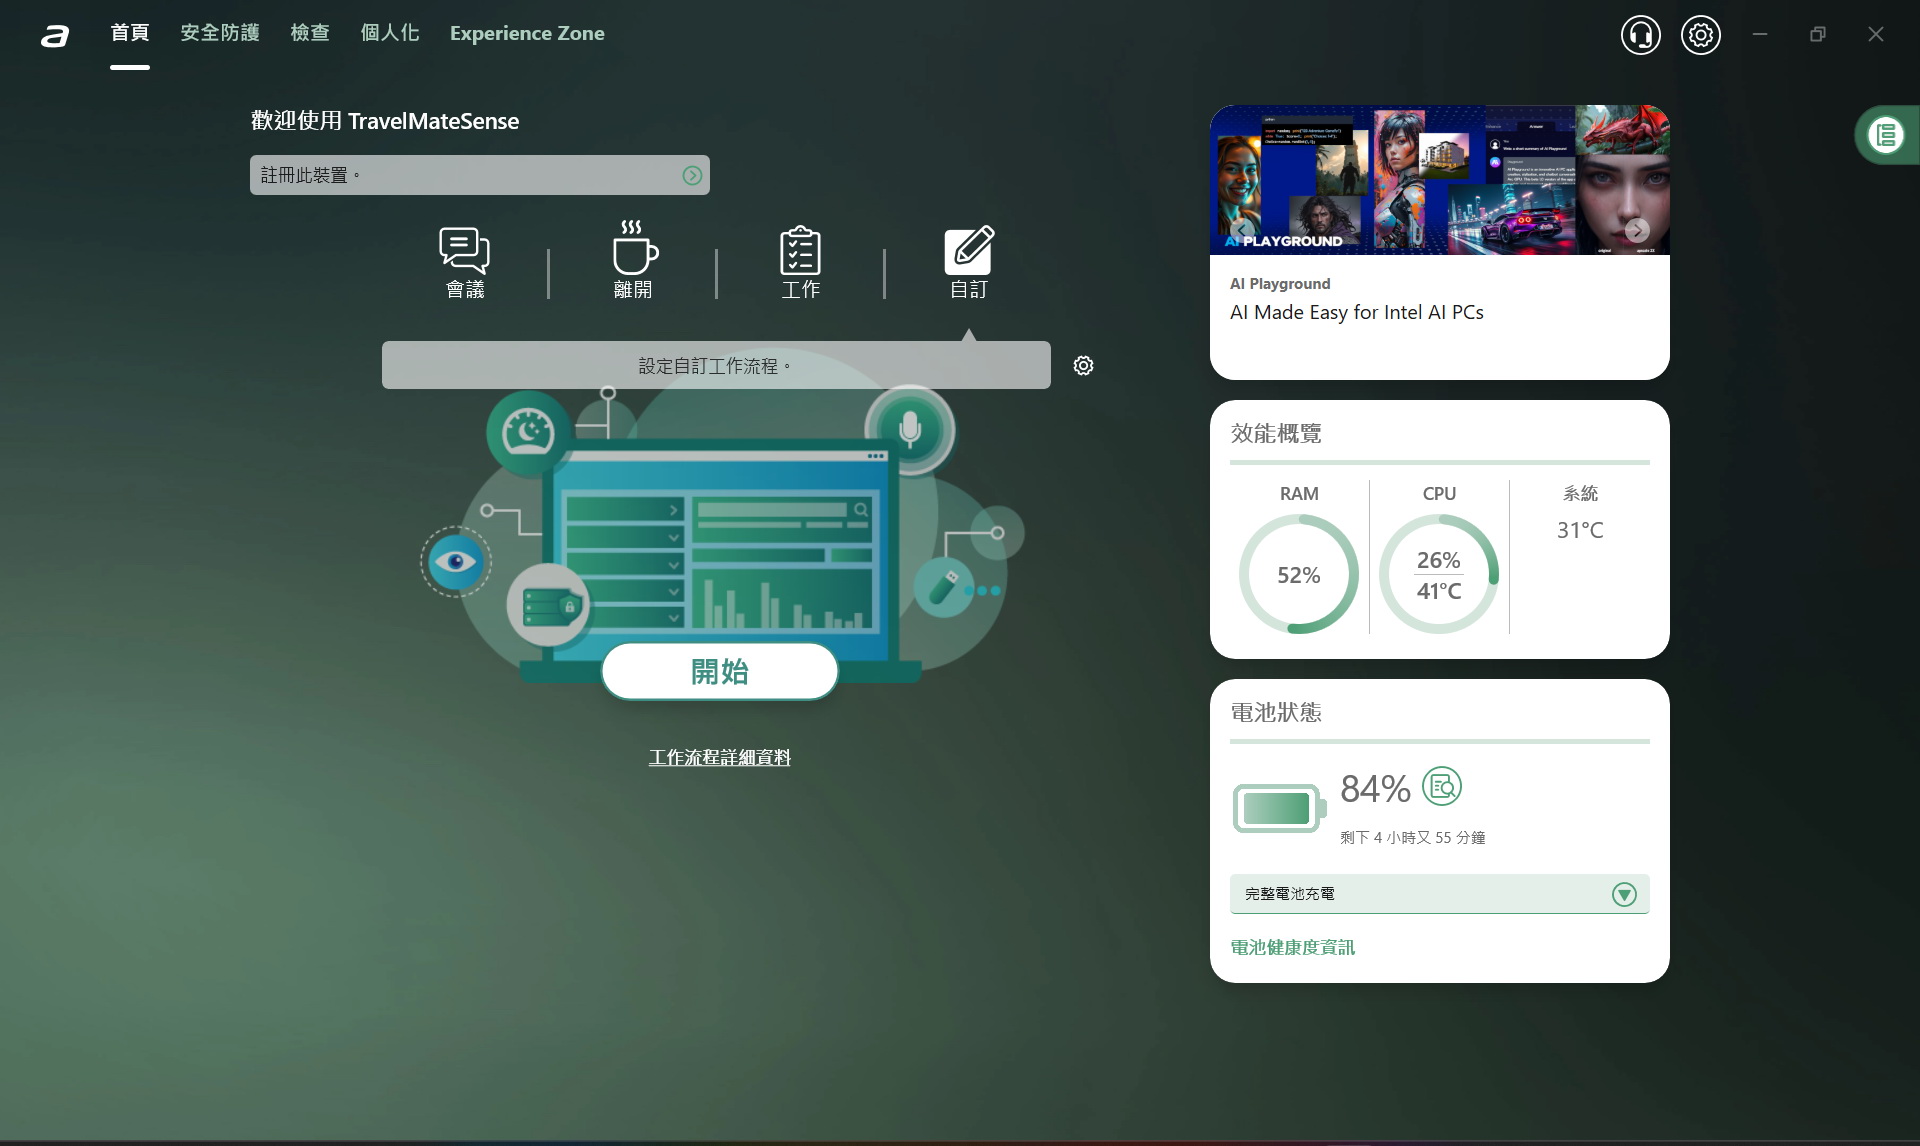Open support via headset icon
Image resolution: width=1920 pixels, height=1146 pixels.
coord(1640,35)
